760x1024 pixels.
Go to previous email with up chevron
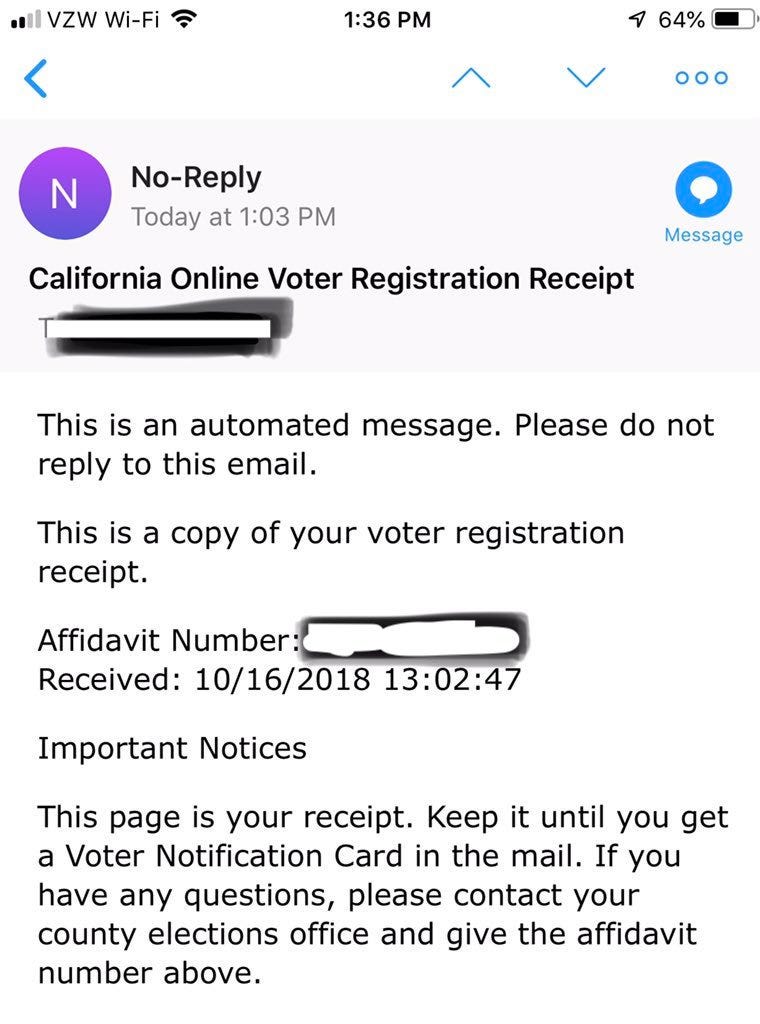coord(471,78)
